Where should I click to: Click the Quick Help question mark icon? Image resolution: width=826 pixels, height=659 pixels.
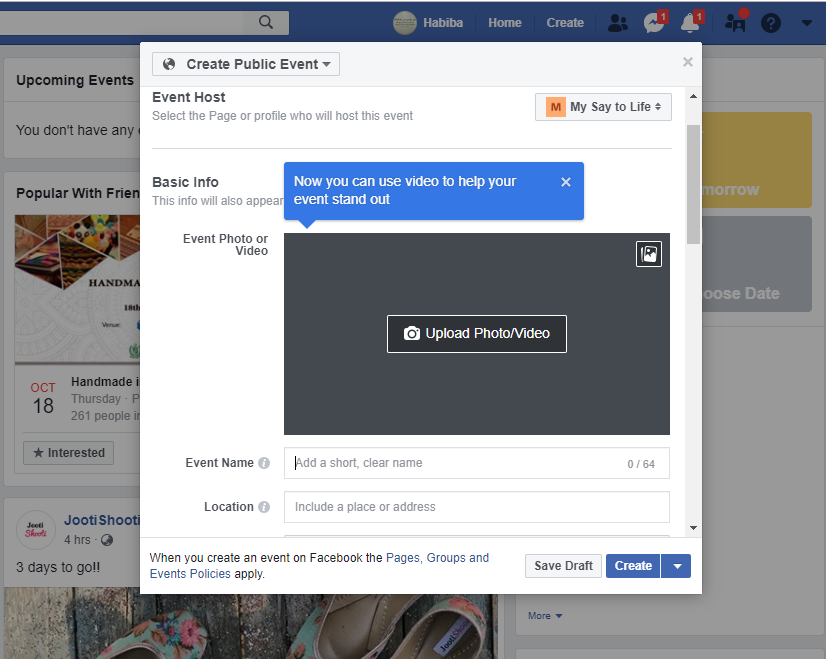[770, 23]
